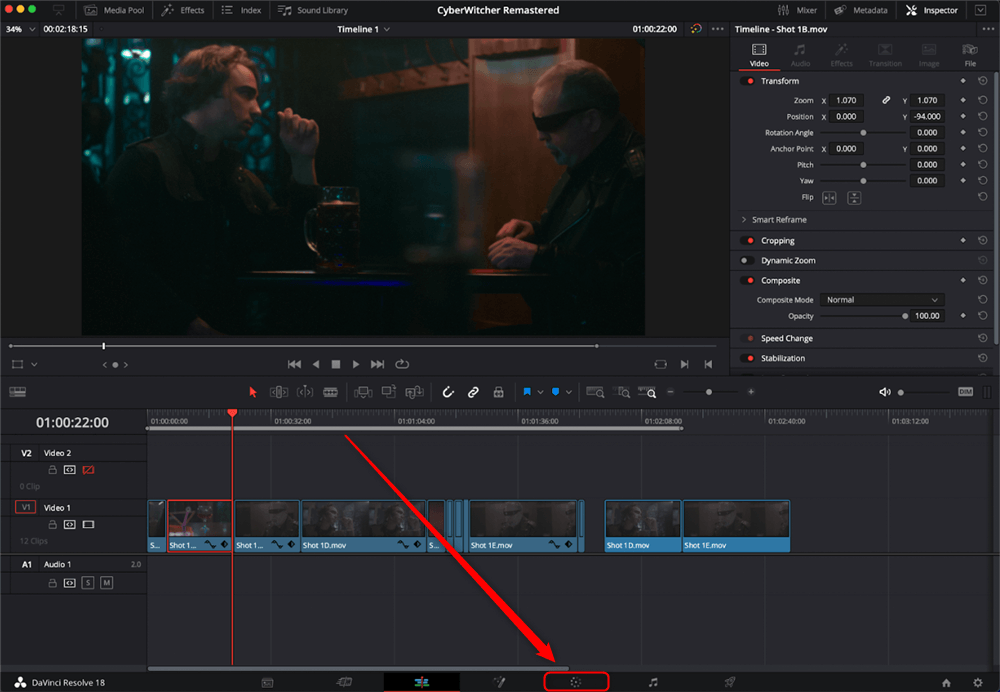Image resolution: width=1000 pixels, height=692 pixels.
Task: Toggle Linked Selection chain icon
Action: (473, 392)
